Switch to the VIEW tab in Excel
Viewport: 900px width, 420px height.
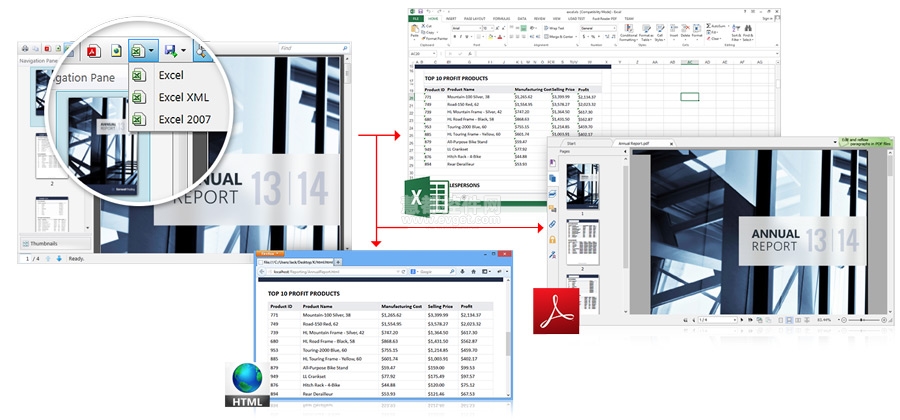[556, 18]
